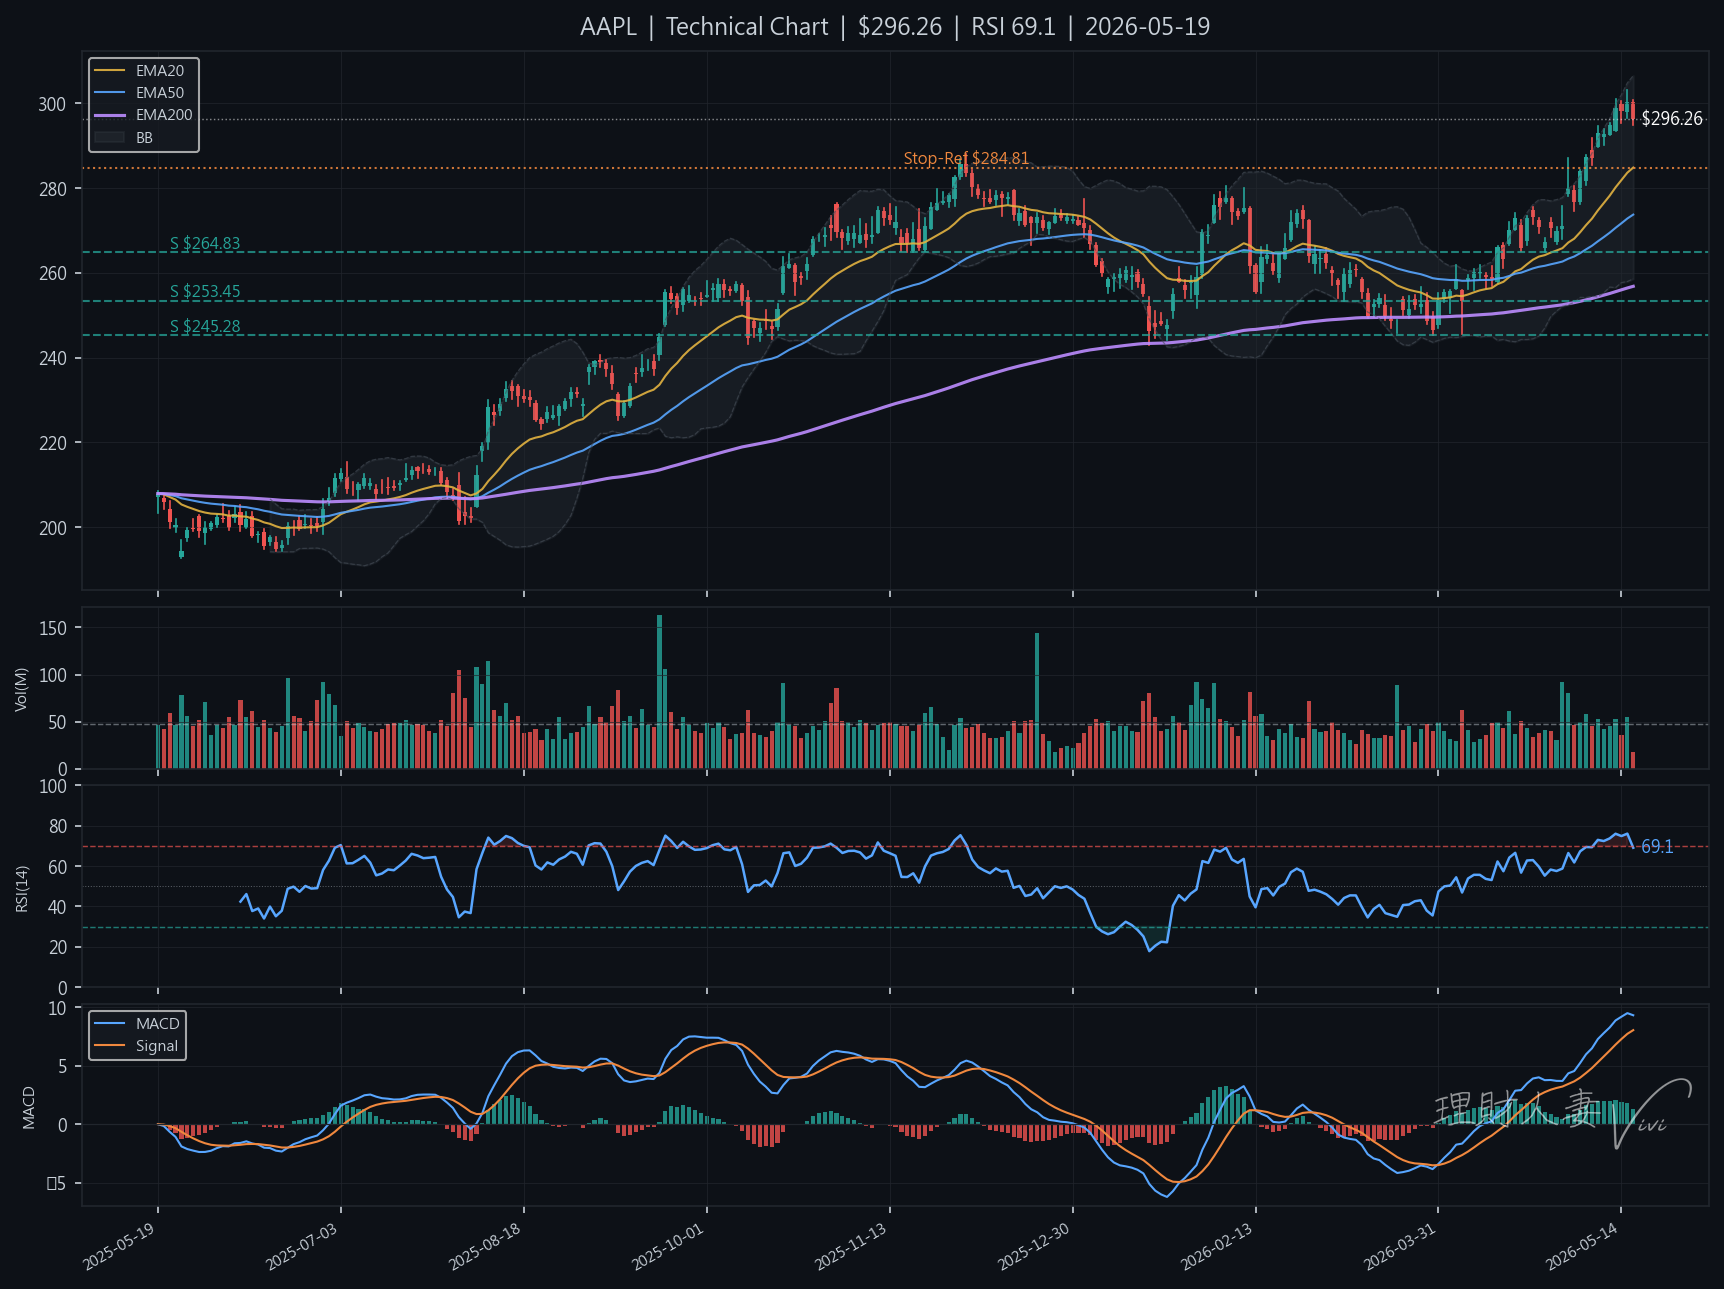The height and width of the screenshot is (1289, 1724).
Task: Click the EMA20 orange line swatch in legend
Action: point(109,71)
